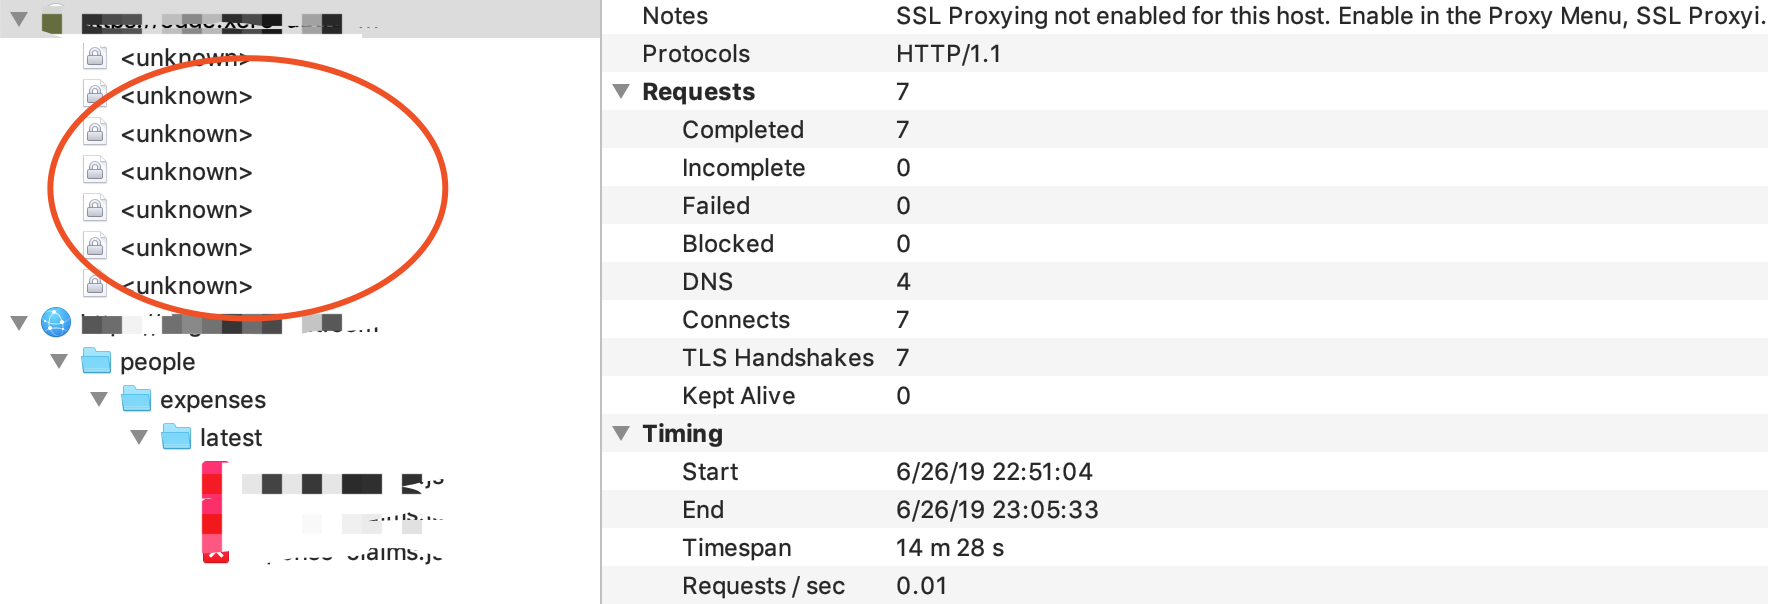Click the lock icon of fourth unknown request
The height and width of the screenshot is (604, 1768).
point(95,171)
